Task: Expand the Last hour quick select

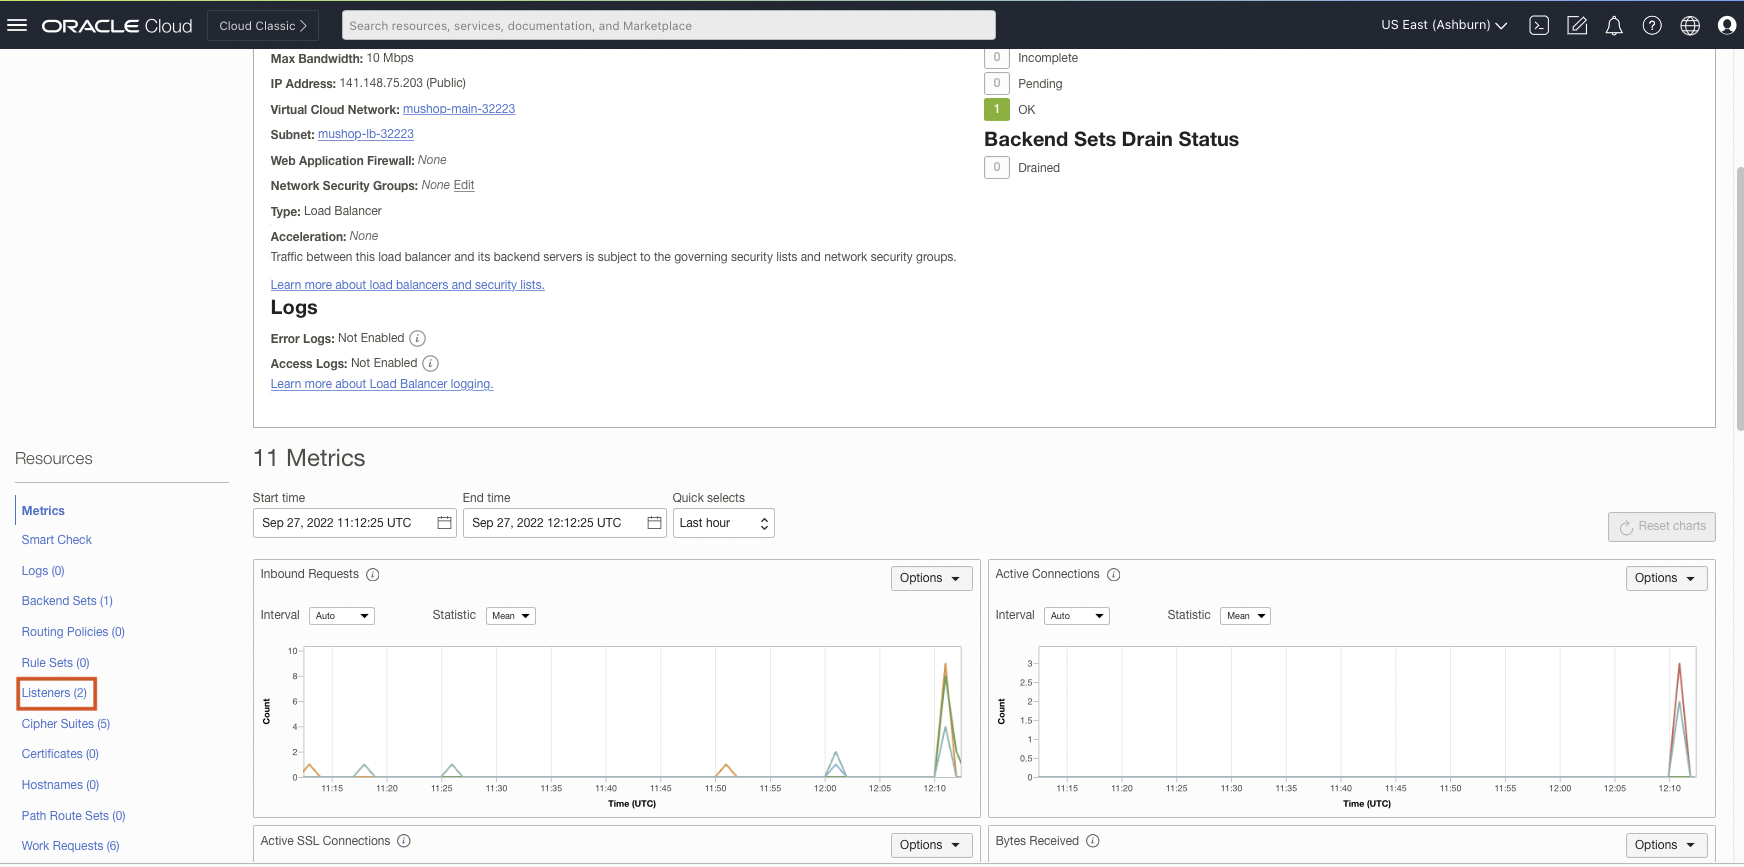Action: [x=723, y=523]
